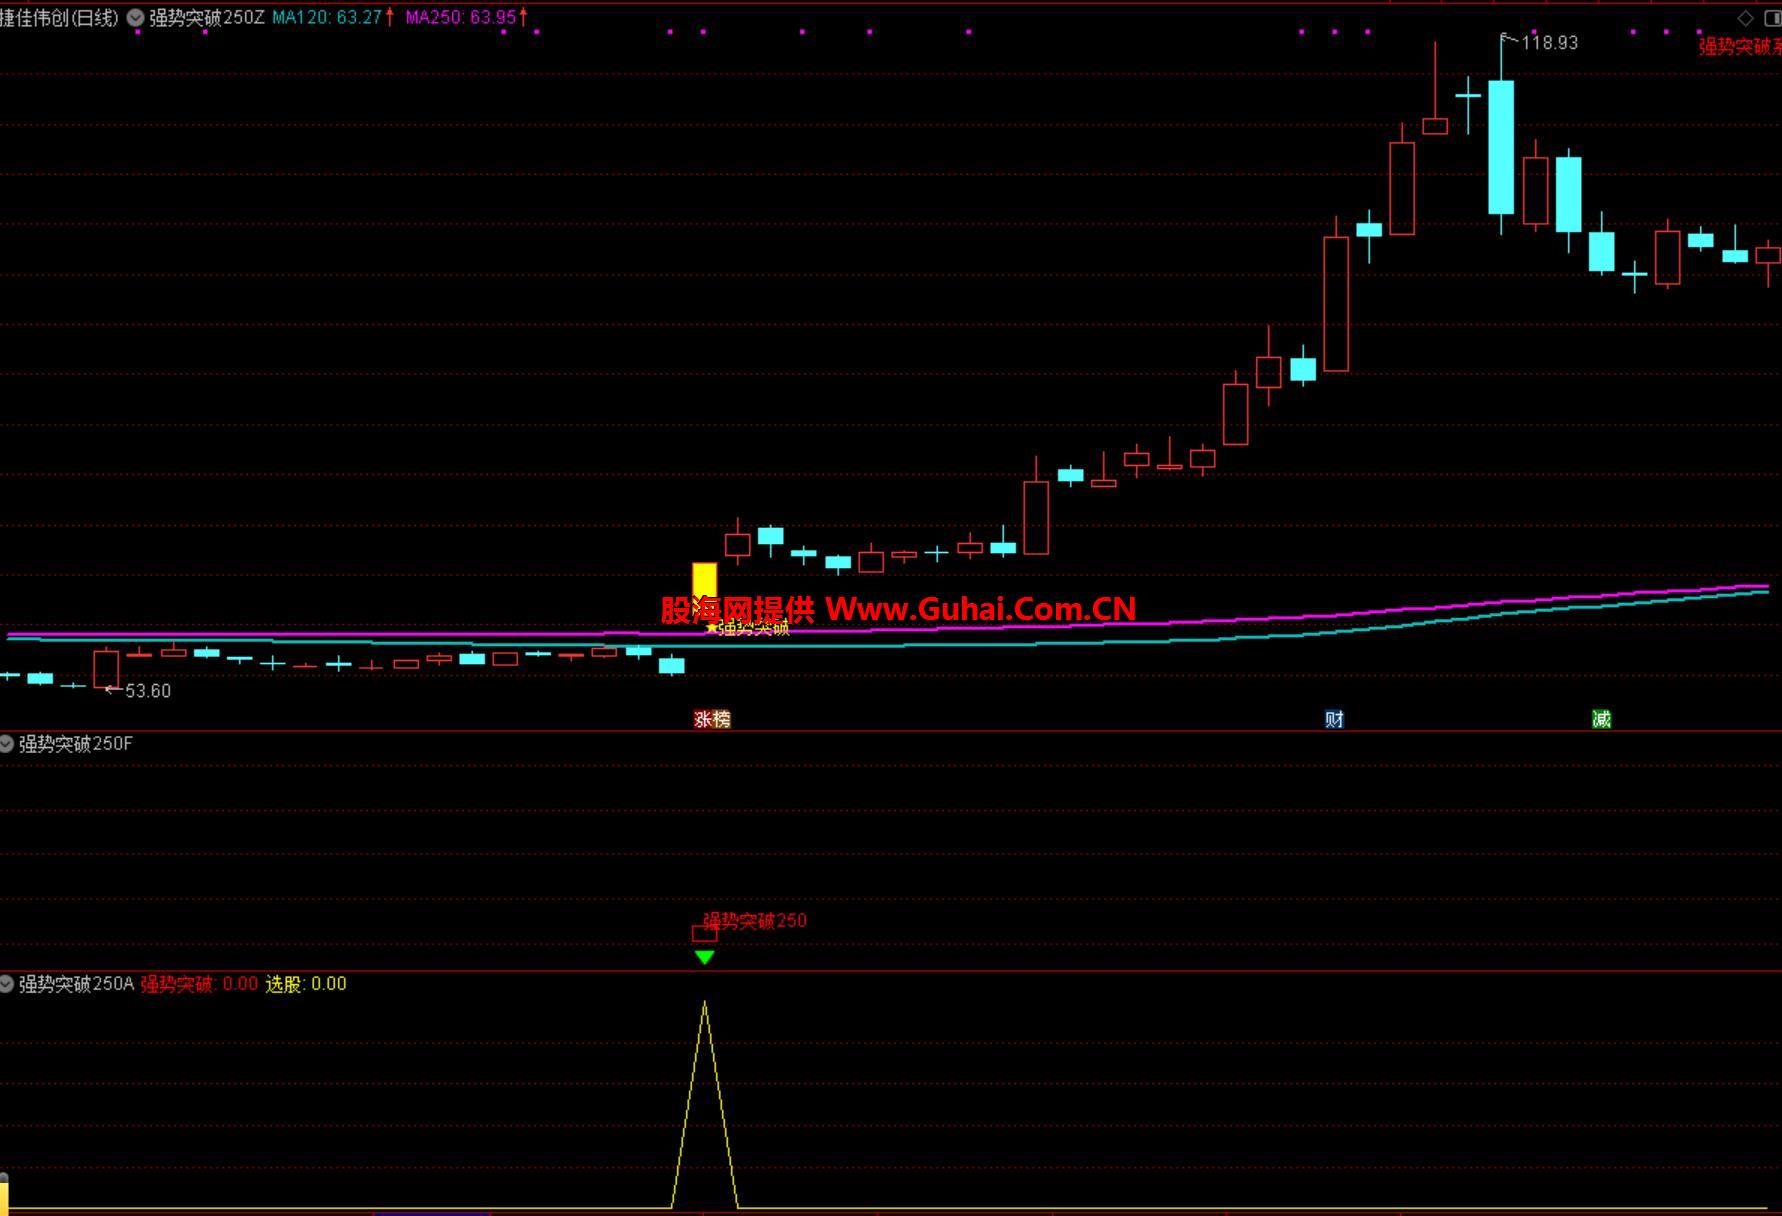1782x1216 pixels.
Task: Click the peak of the yellow signal spike
Action: (x=705, y=1003)
